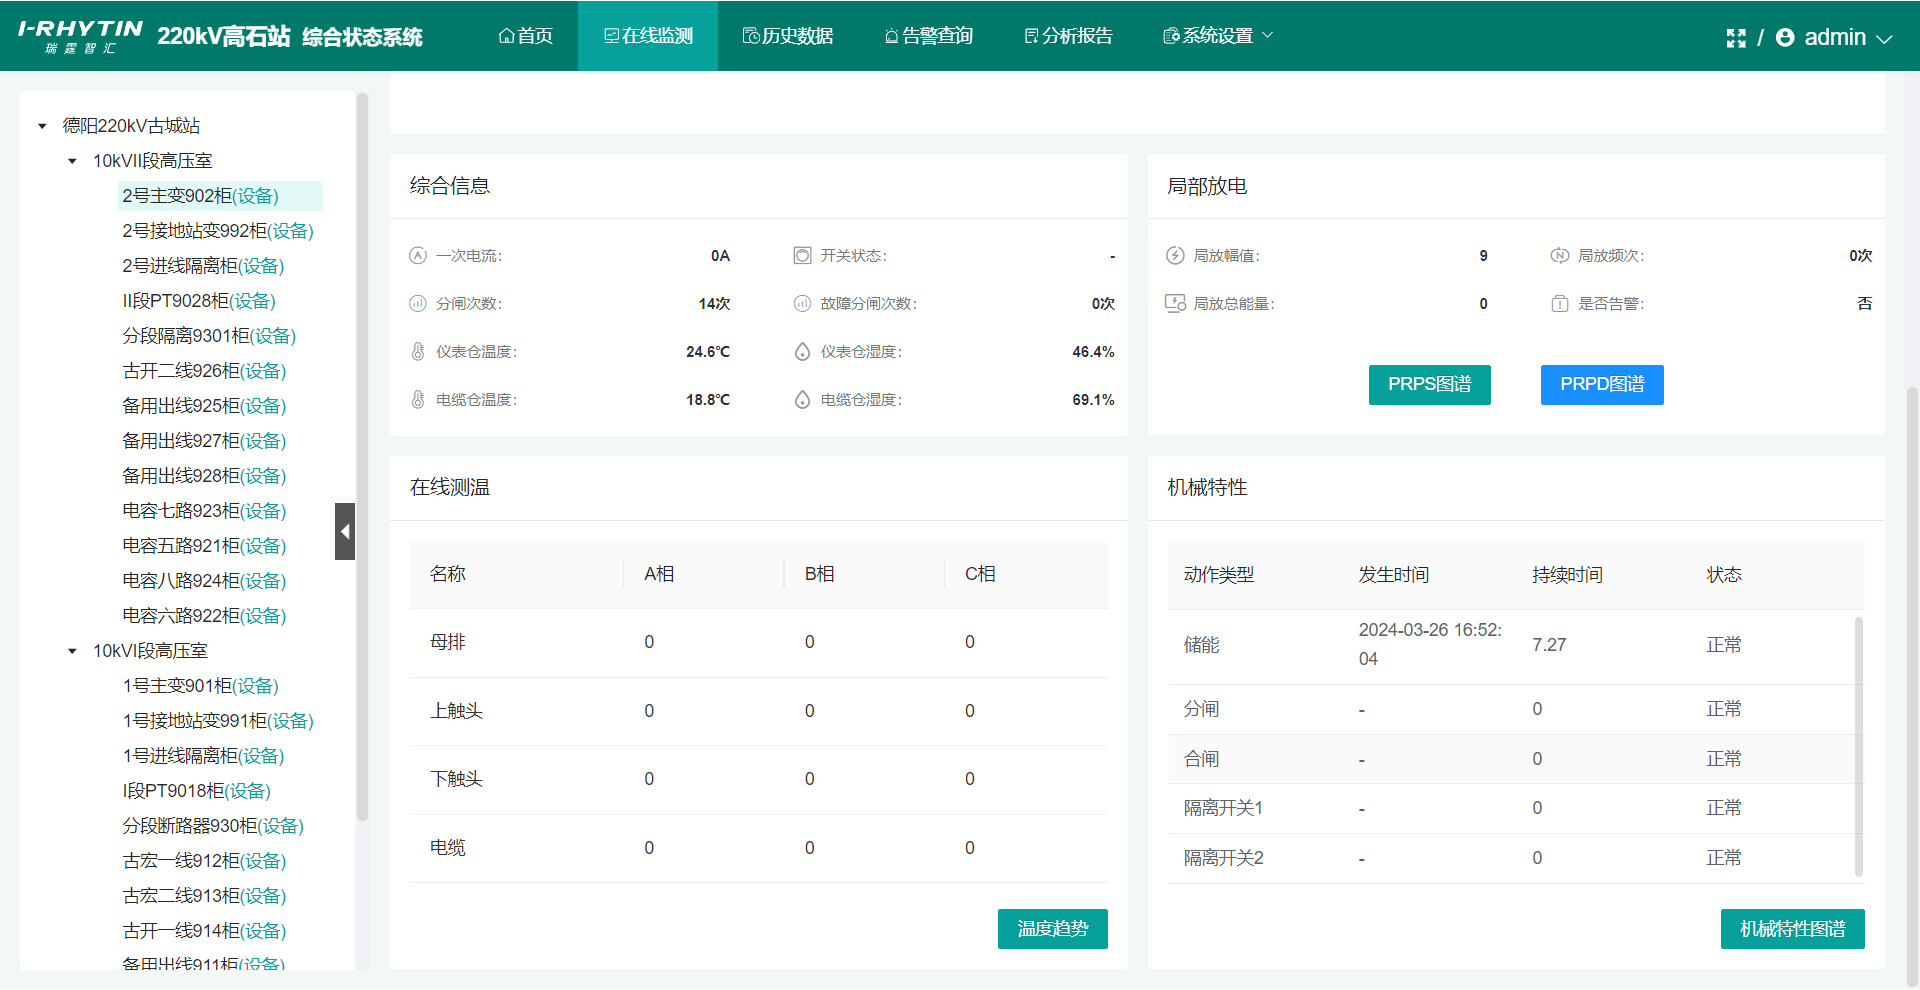This screenshot has width=1920, height=990.
Task: Click the cable compartment humidity droplet icon
Action: [802, 400]
